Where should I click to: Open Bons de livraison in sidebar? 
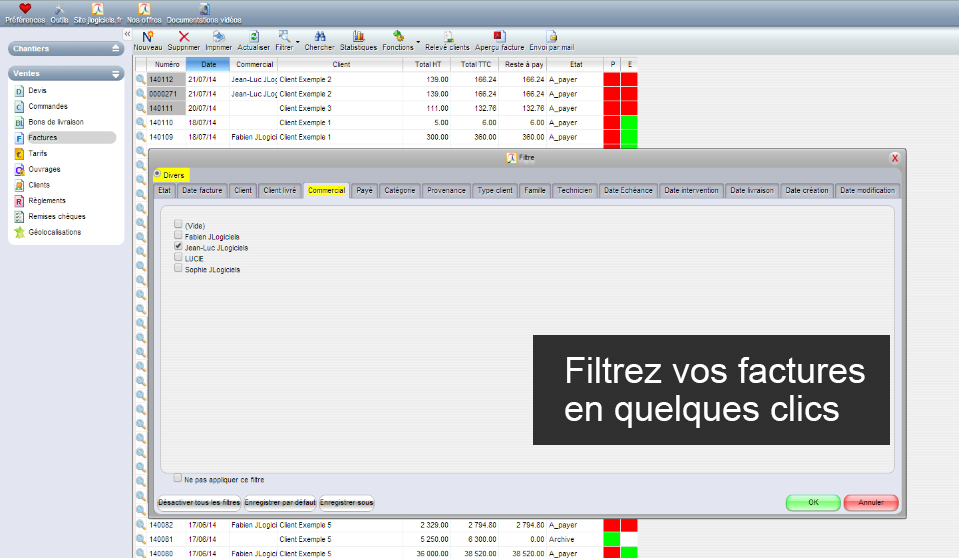pos(56,122)
